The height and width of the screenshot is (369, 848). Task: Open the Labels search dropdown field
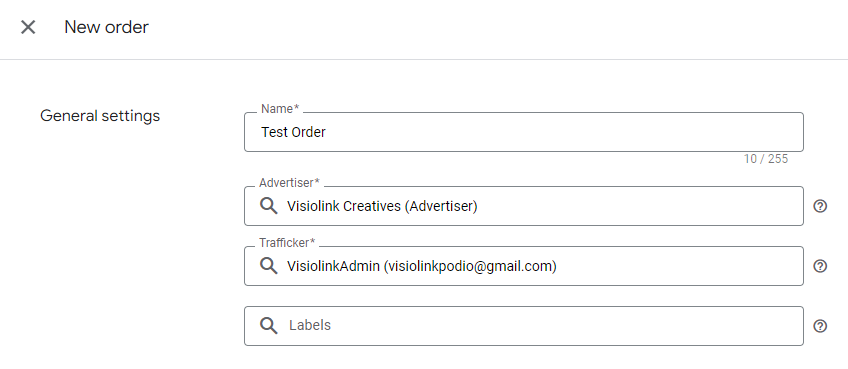pos(524,326)
